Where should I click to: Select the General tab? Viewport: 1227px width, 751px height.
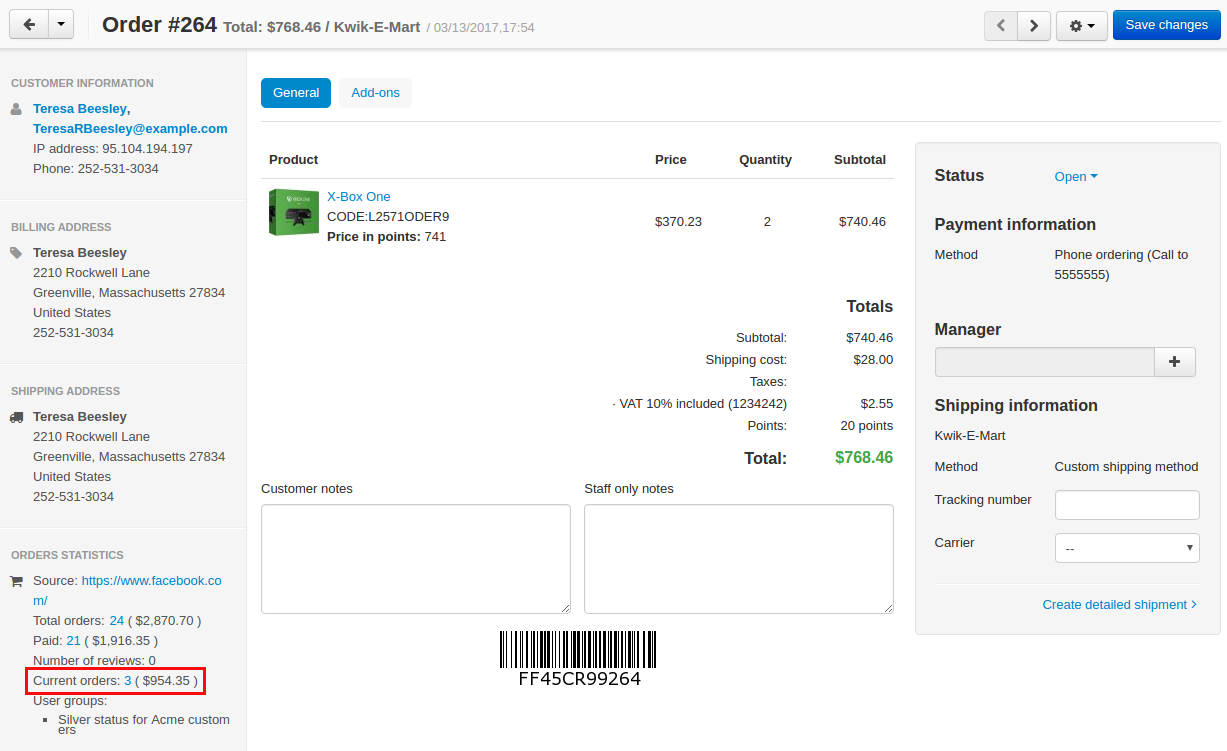point(296,93)
